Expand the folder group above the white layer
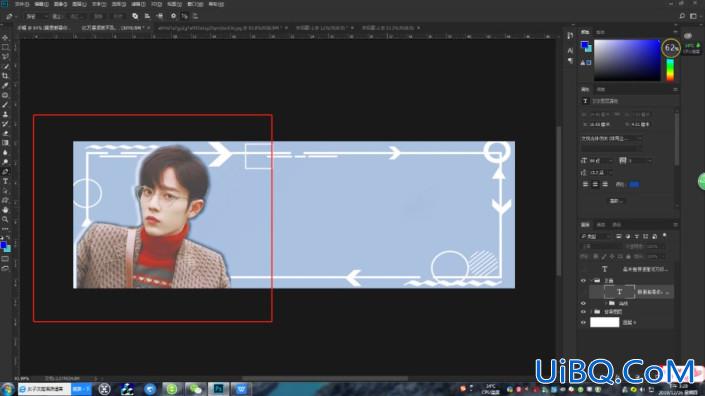The height and width of the screenshot is (396, 705). (x=591, y=312)
